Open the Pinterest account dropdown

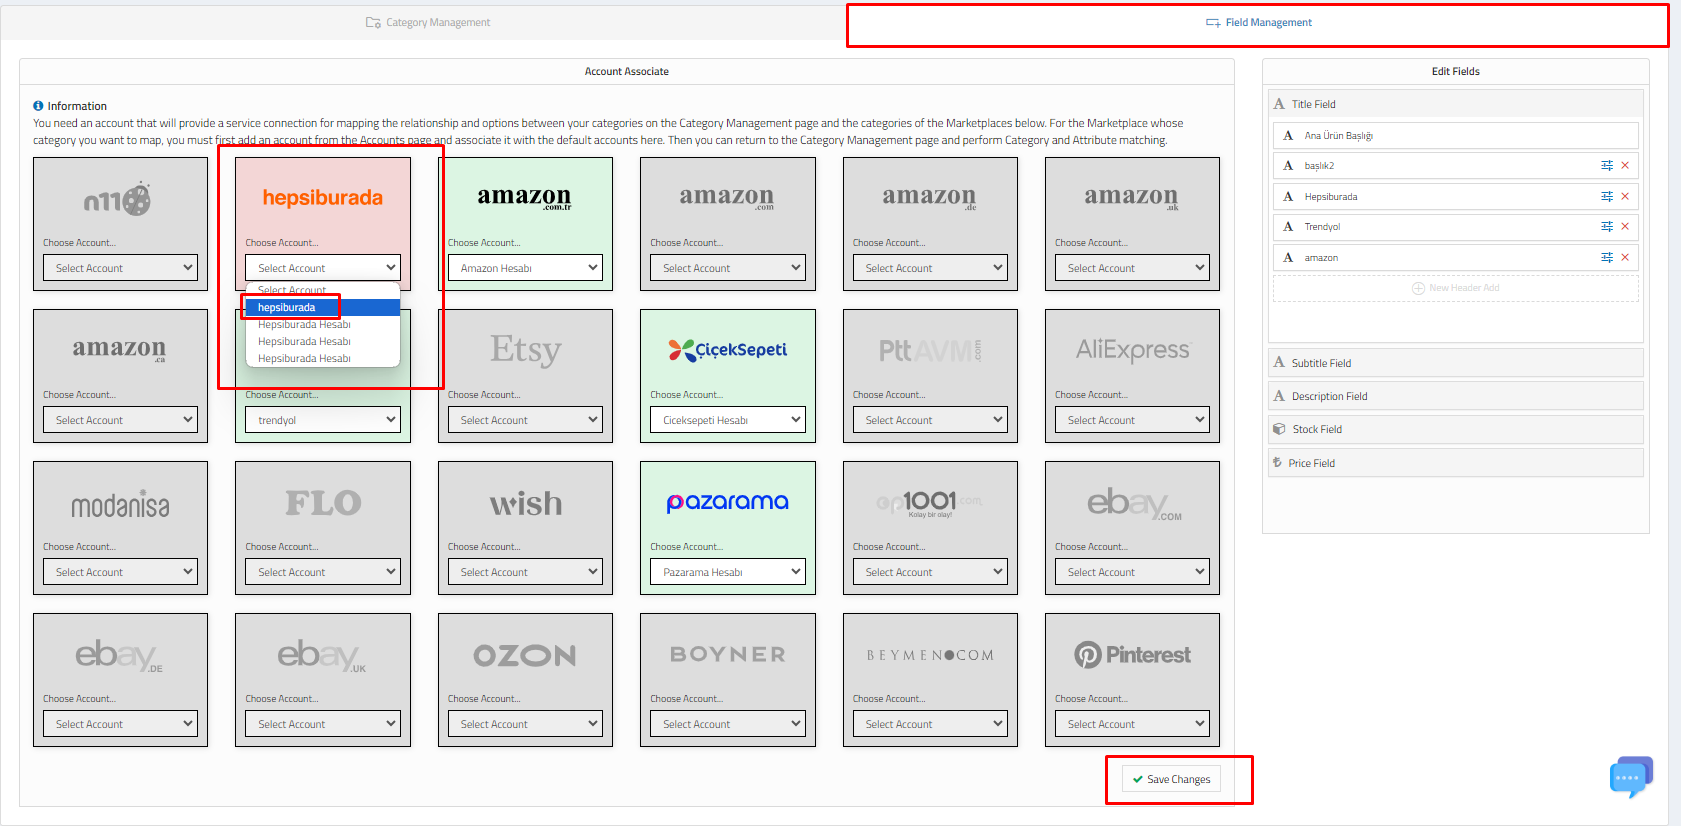click(x=1132, y=724)
